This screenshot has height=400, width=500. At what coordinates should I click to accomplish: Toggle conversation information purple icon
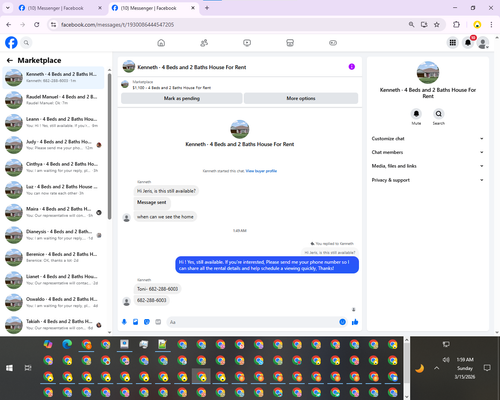pyautogui.click(x=352, y=67)
